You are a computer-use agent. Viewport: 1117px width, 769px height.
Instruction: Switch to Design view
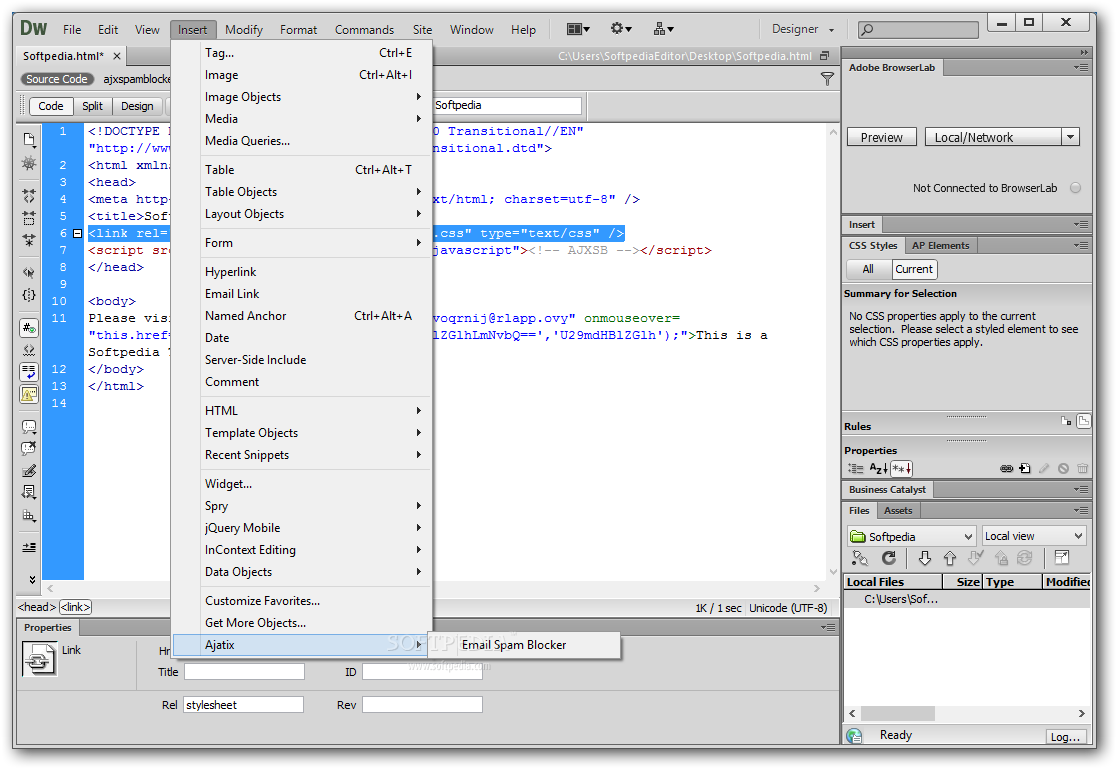(x=137, y=105)
